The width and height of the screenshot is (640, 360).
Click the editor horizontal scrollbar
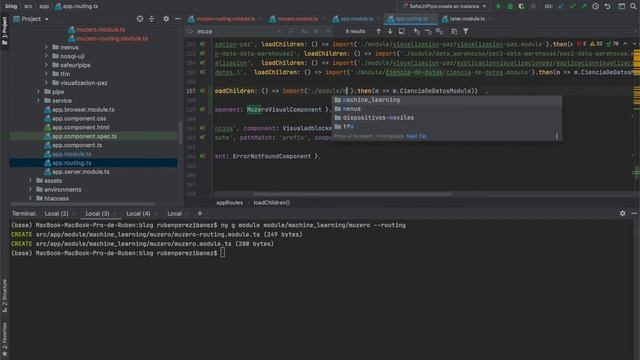(x=352, y=195)
